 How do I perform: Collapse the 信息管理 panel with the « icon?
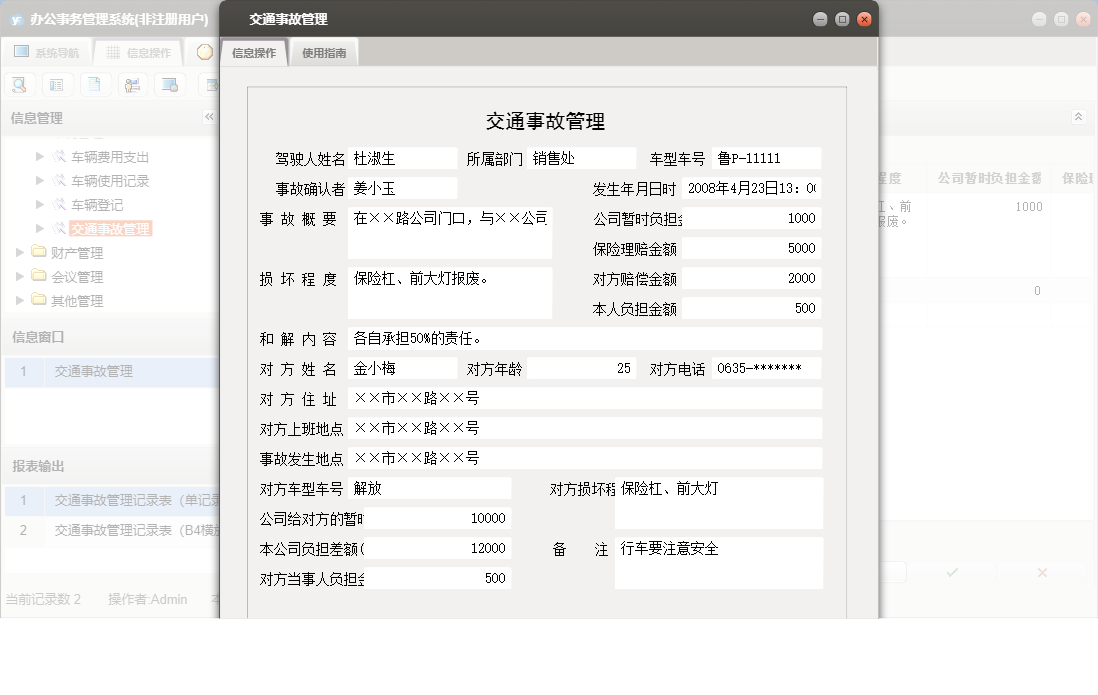point(210,117)
